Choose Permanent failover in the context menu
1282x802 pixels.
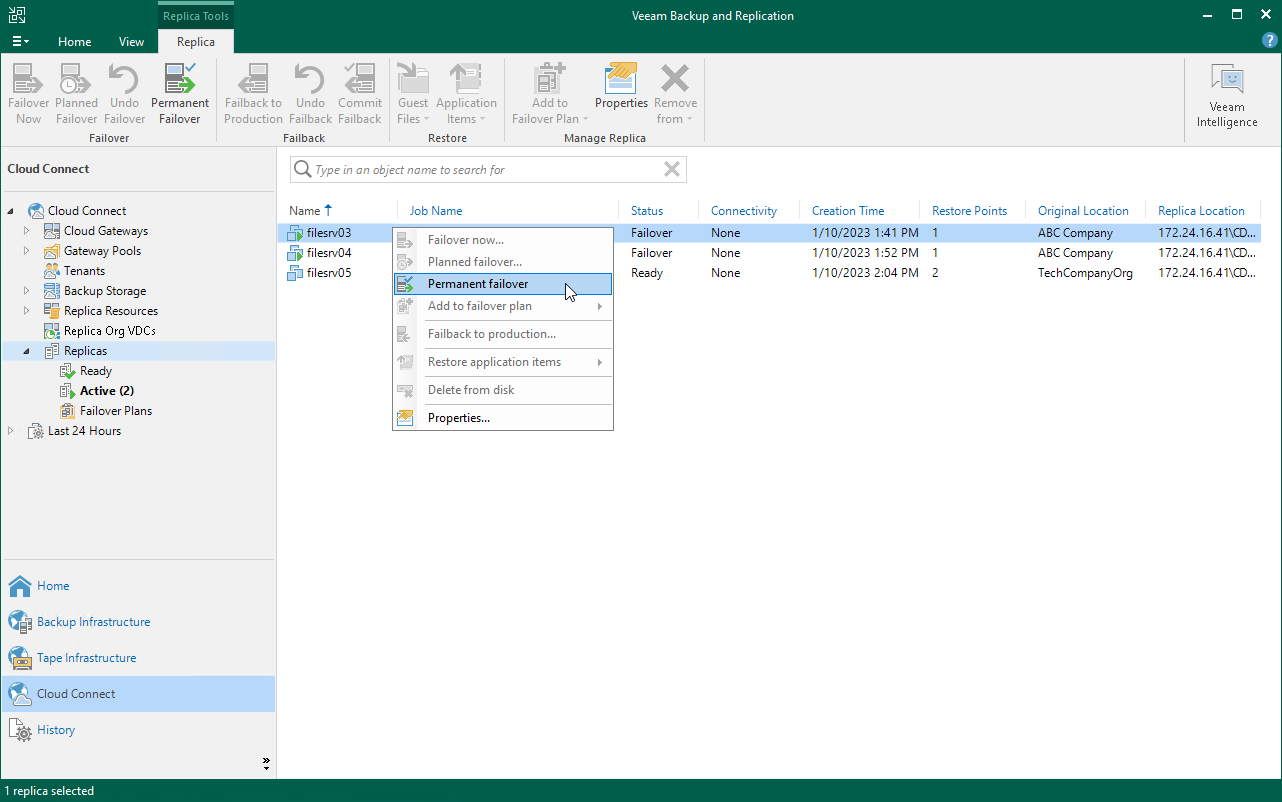(x=503, y=284)
